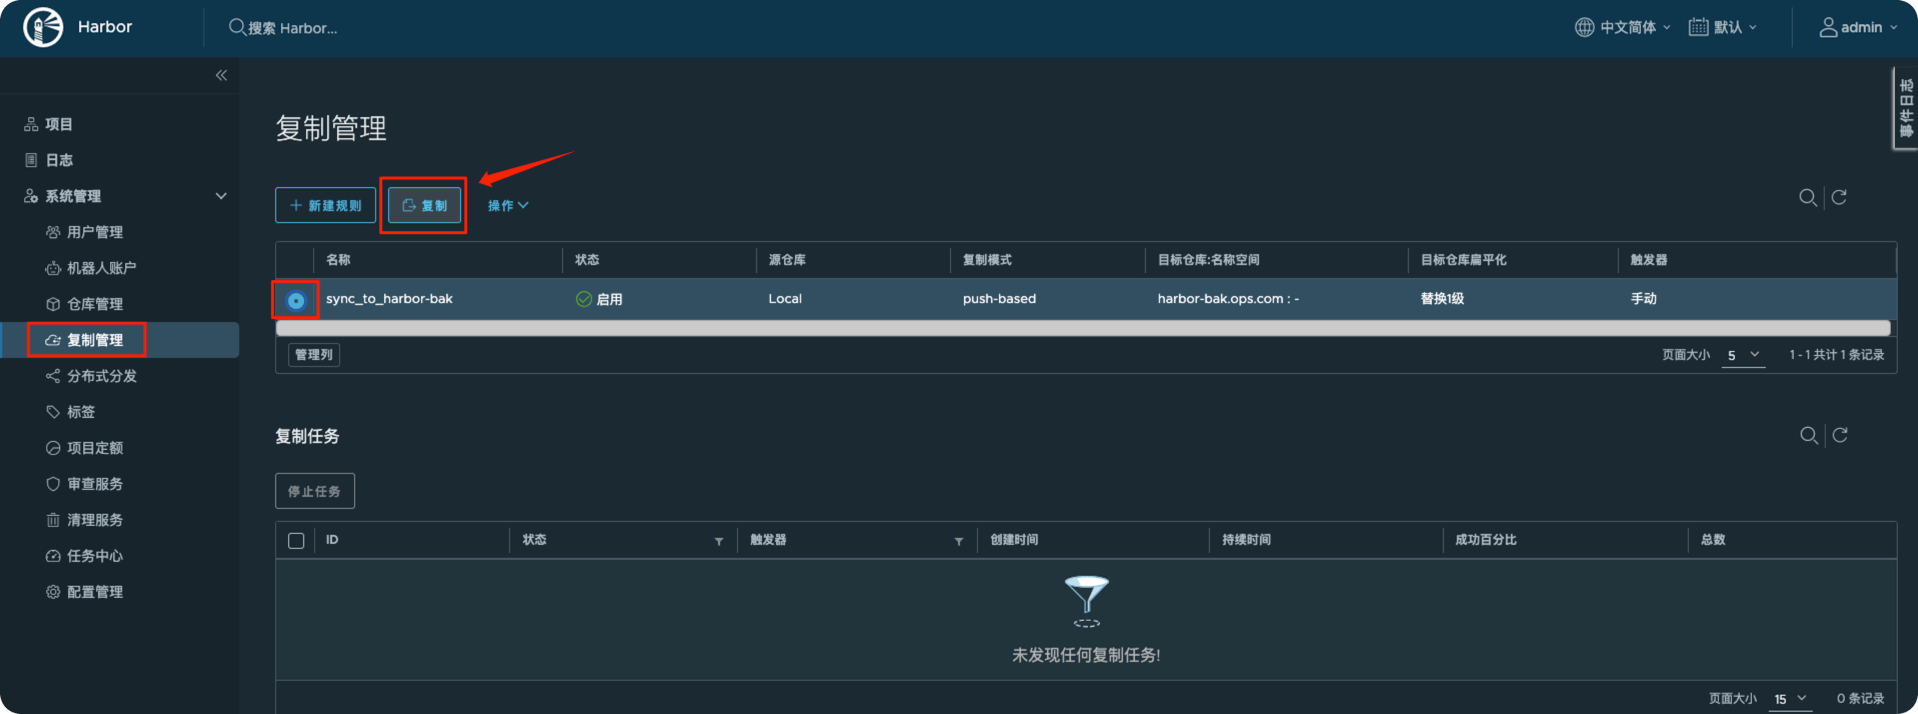
Task: Click the 管理列 manage columns button
Action: (x=314, y=355)
